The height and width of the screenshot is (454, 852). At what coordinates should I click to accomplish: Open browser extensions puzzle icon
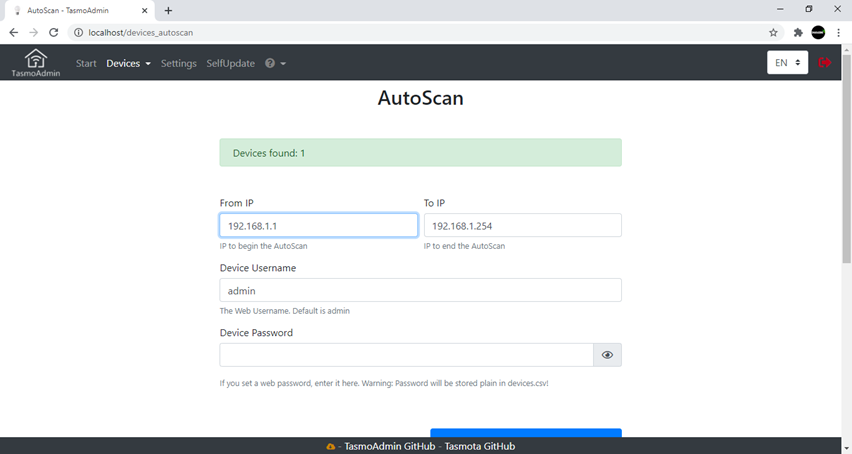tap(798, 33)
